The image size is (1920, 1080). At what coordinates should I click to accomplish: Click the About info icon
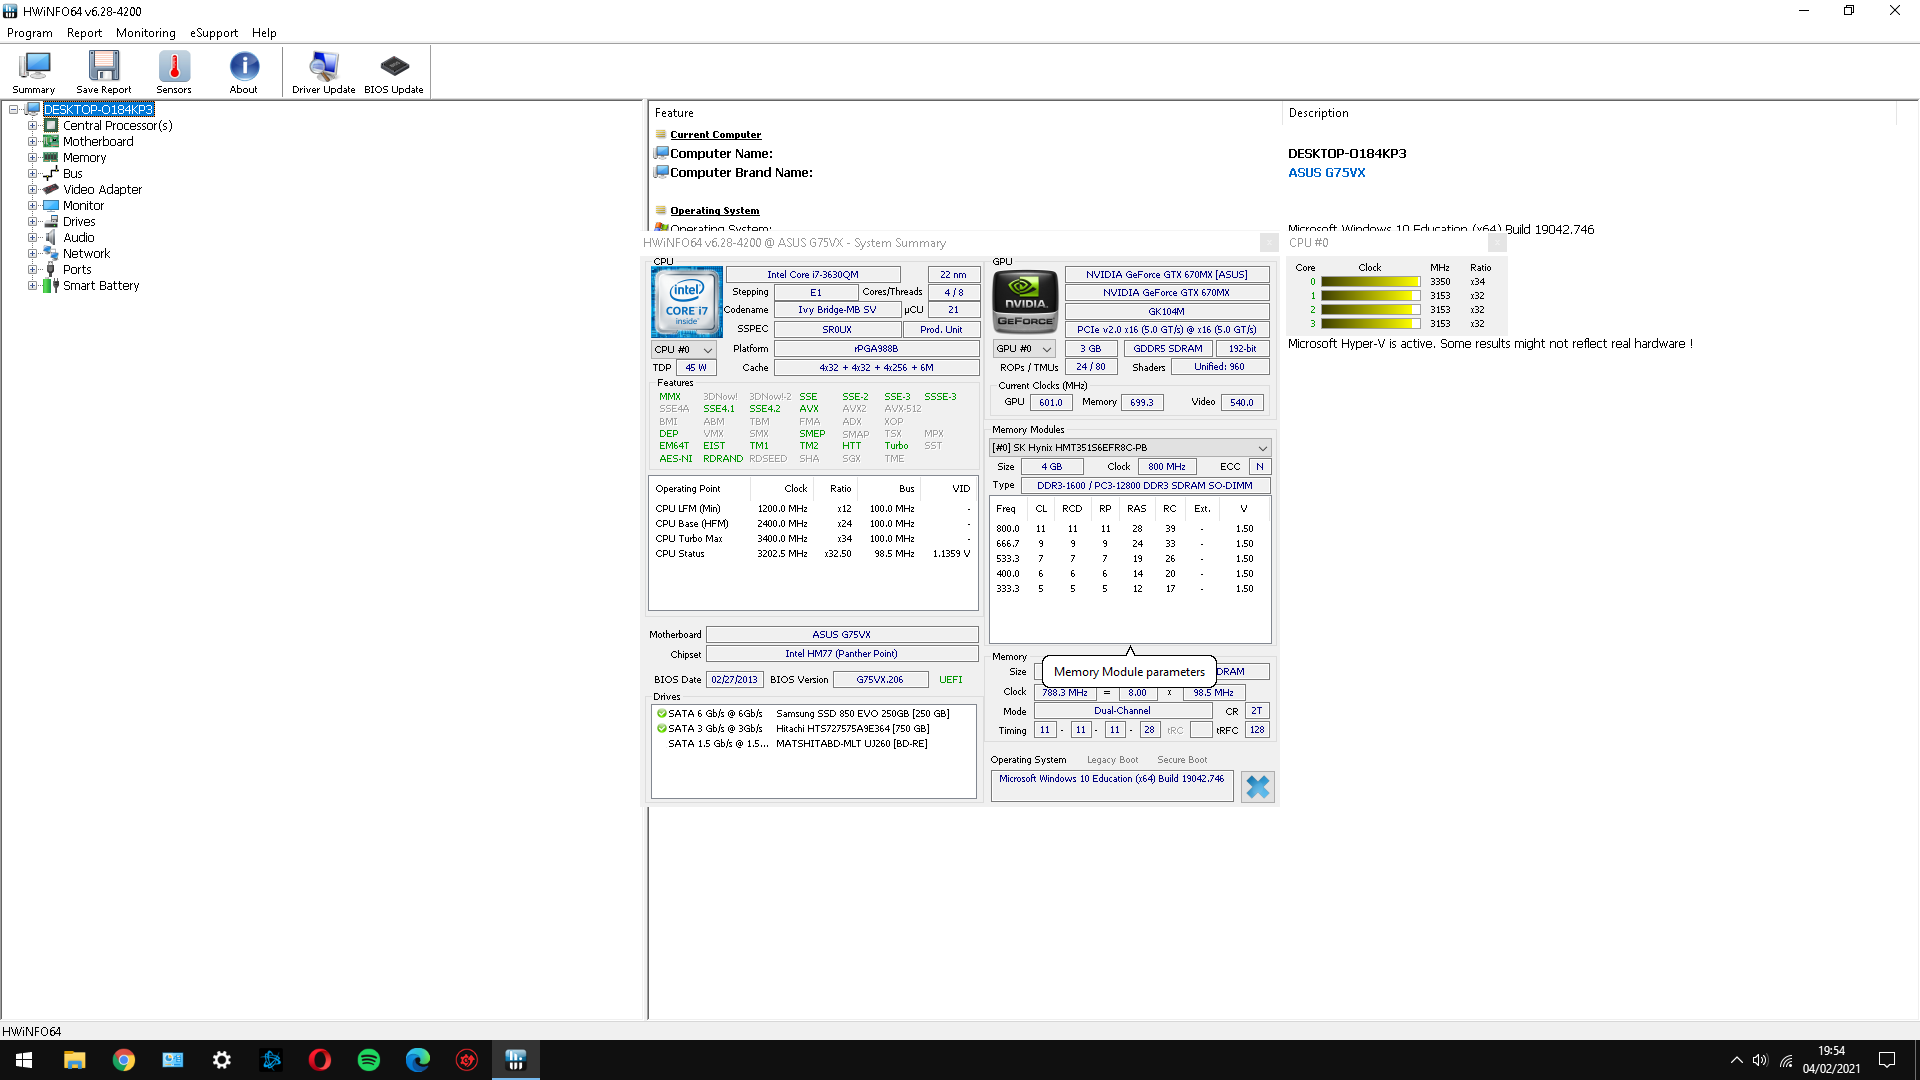243,72
